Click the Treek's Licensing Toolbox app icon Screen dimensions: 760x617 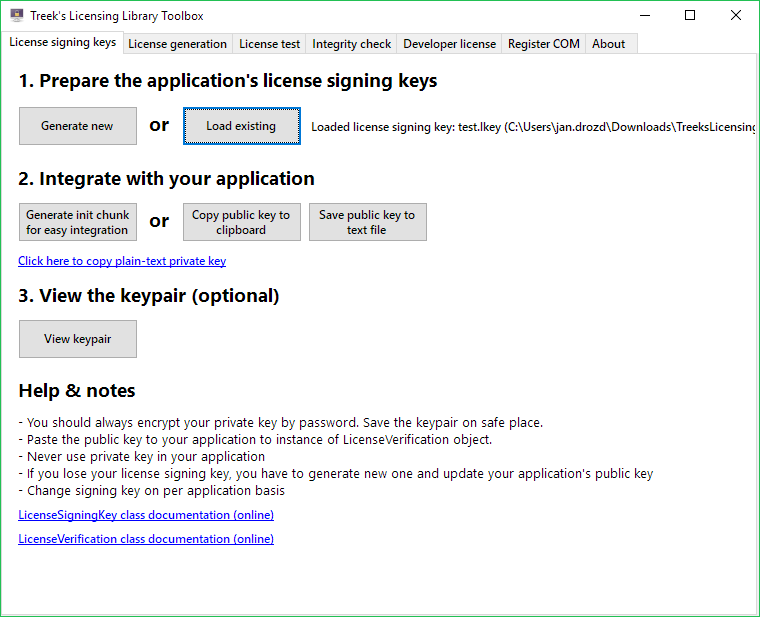coord(17,16)
